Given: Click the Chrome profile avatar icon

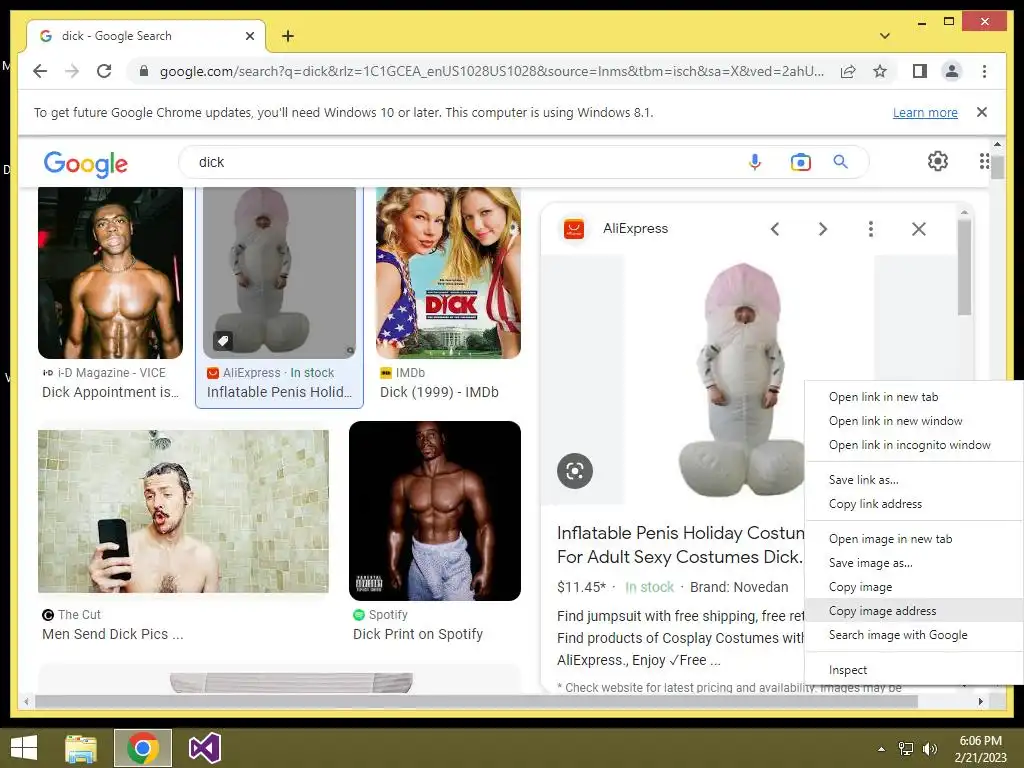Looking at the screenshot, I should click(952, 71).
